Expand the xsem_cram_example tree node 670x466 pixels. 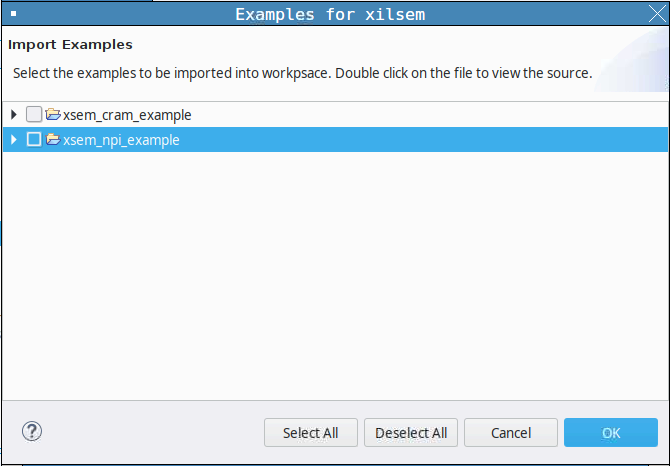pyautogui.click(x=14, y=115)
